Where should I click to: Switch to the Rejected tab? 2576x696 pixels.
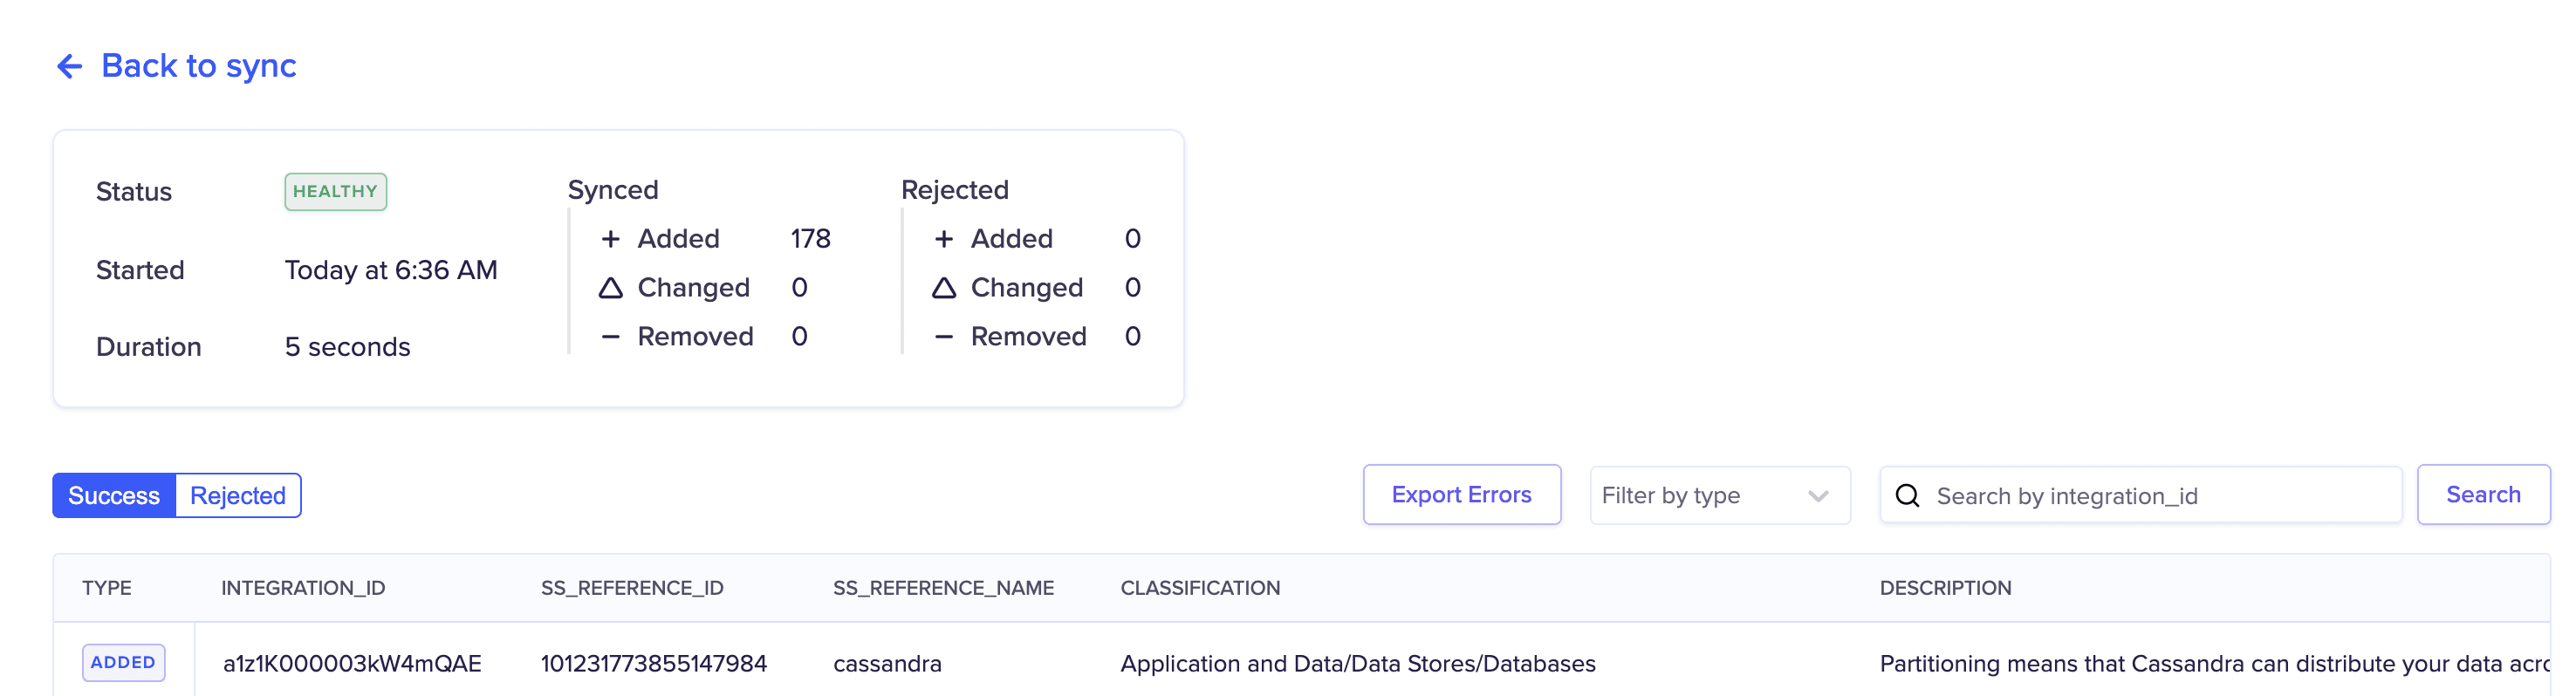click(x=238, y=496)
